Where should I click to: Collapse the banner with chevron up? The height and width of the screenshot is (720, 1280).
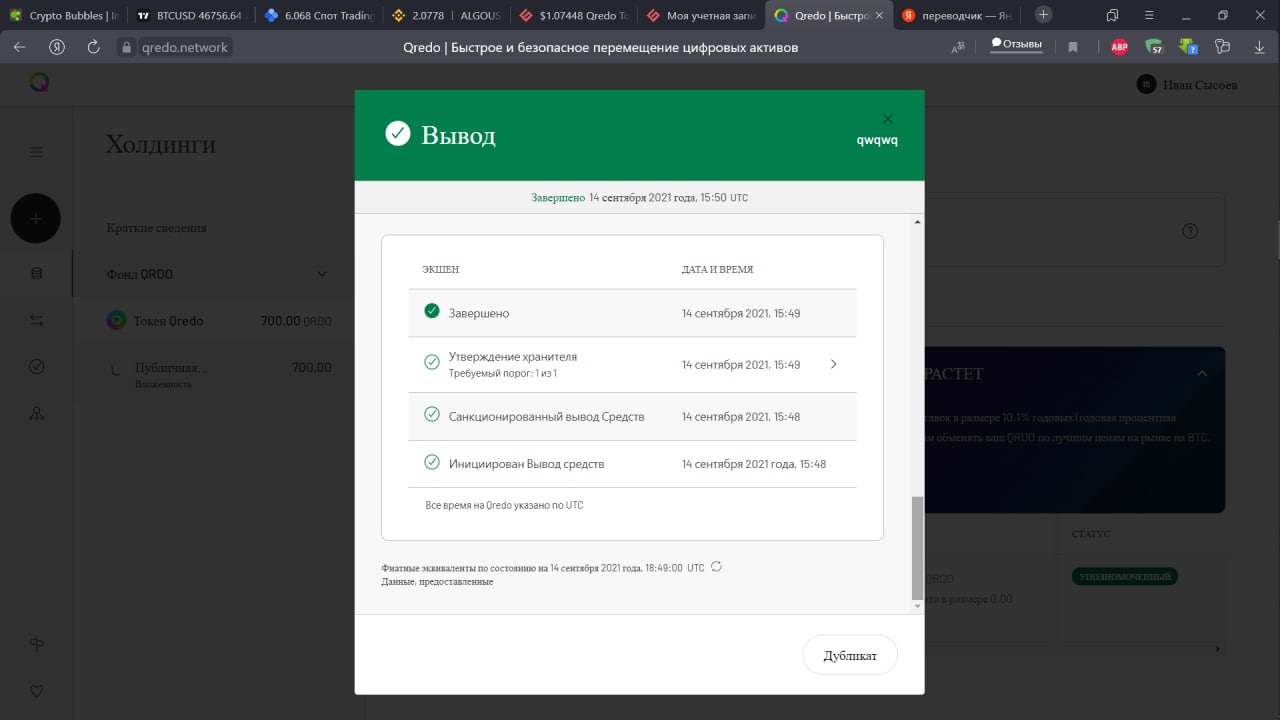(1202, 374)
